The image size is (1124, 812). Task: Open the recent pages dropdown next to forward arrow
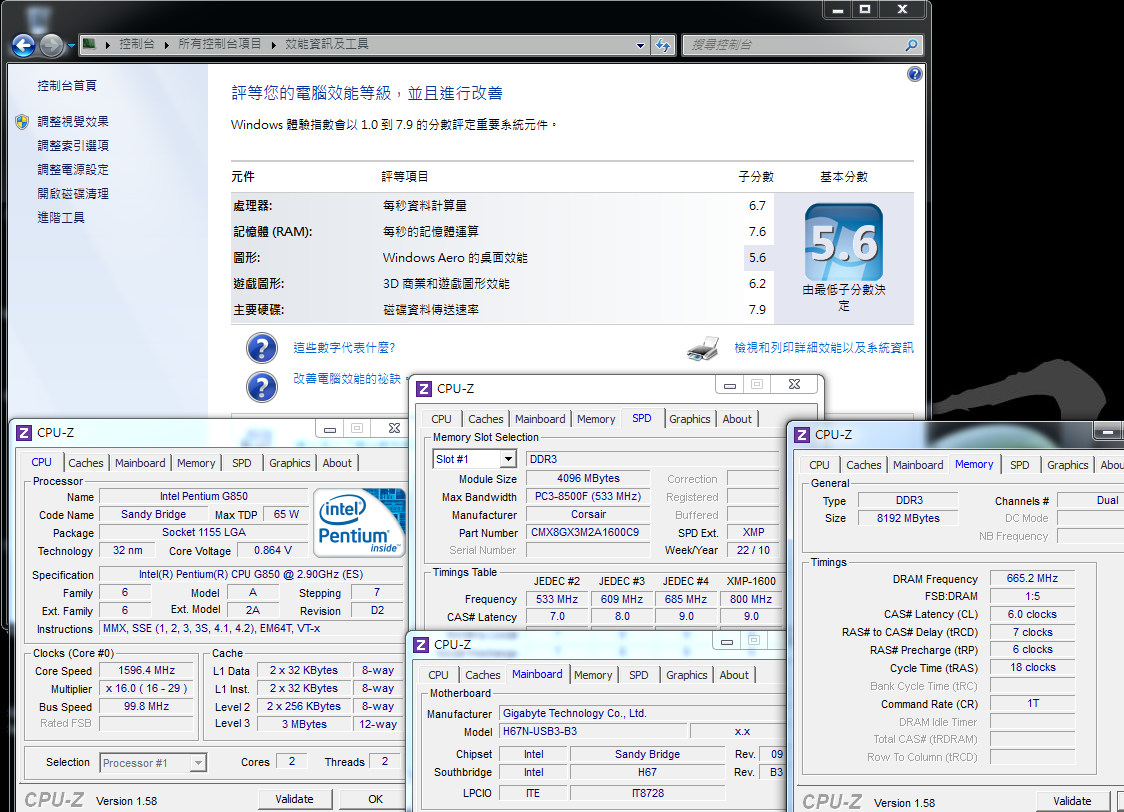pyautogui.click(x=71, y=46)
